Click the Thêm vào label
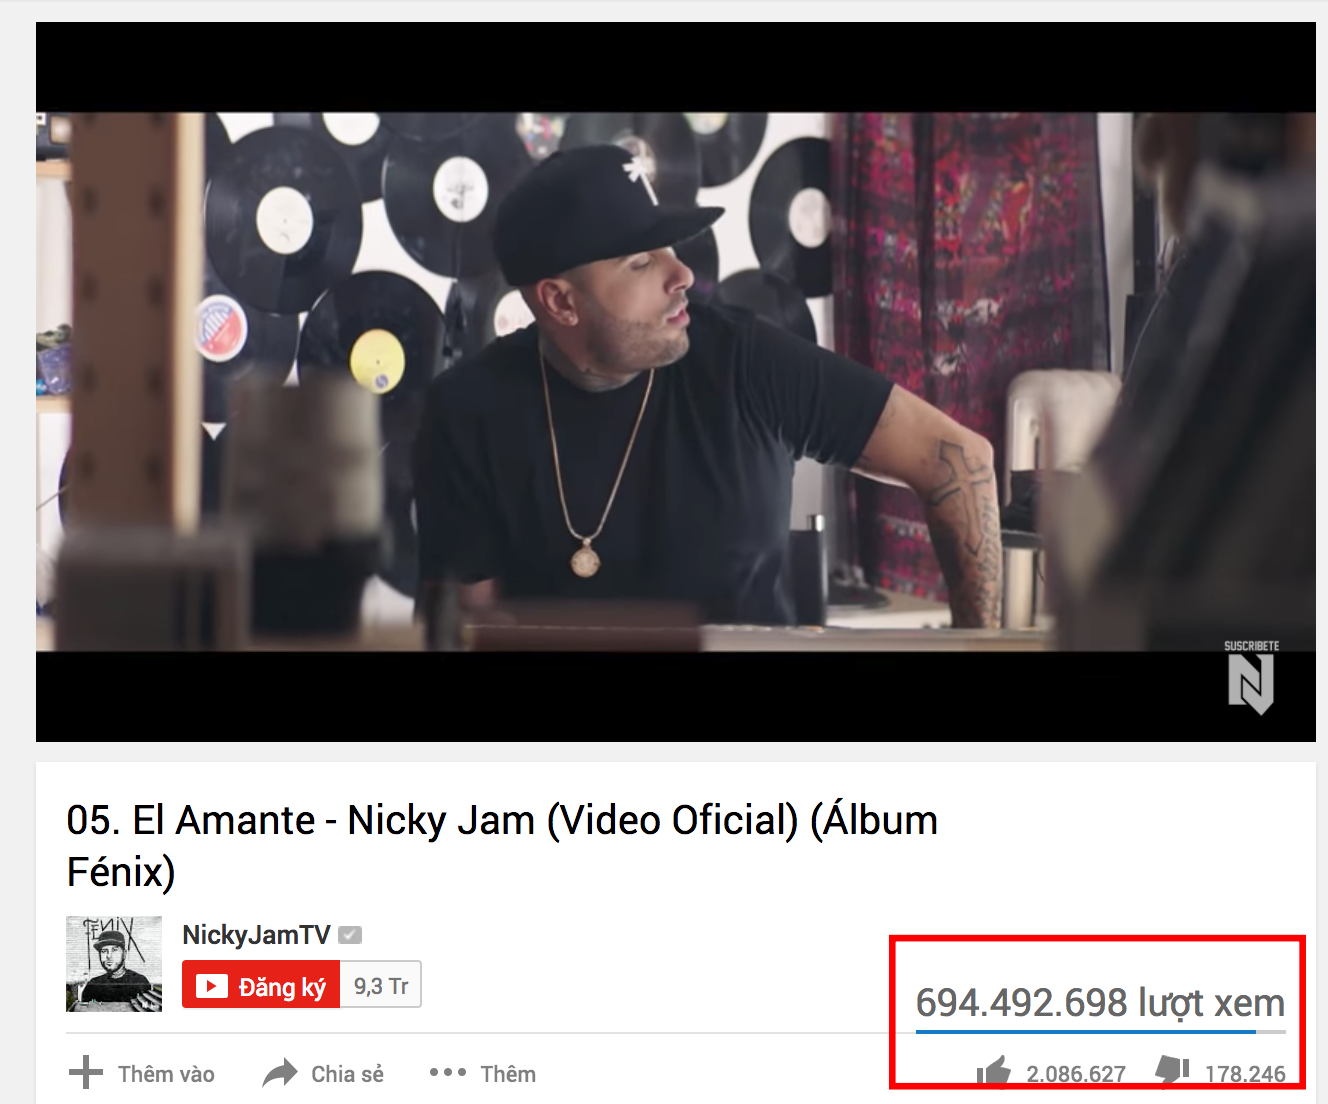1328x1104 pixels. click(x=166, y=1074)
